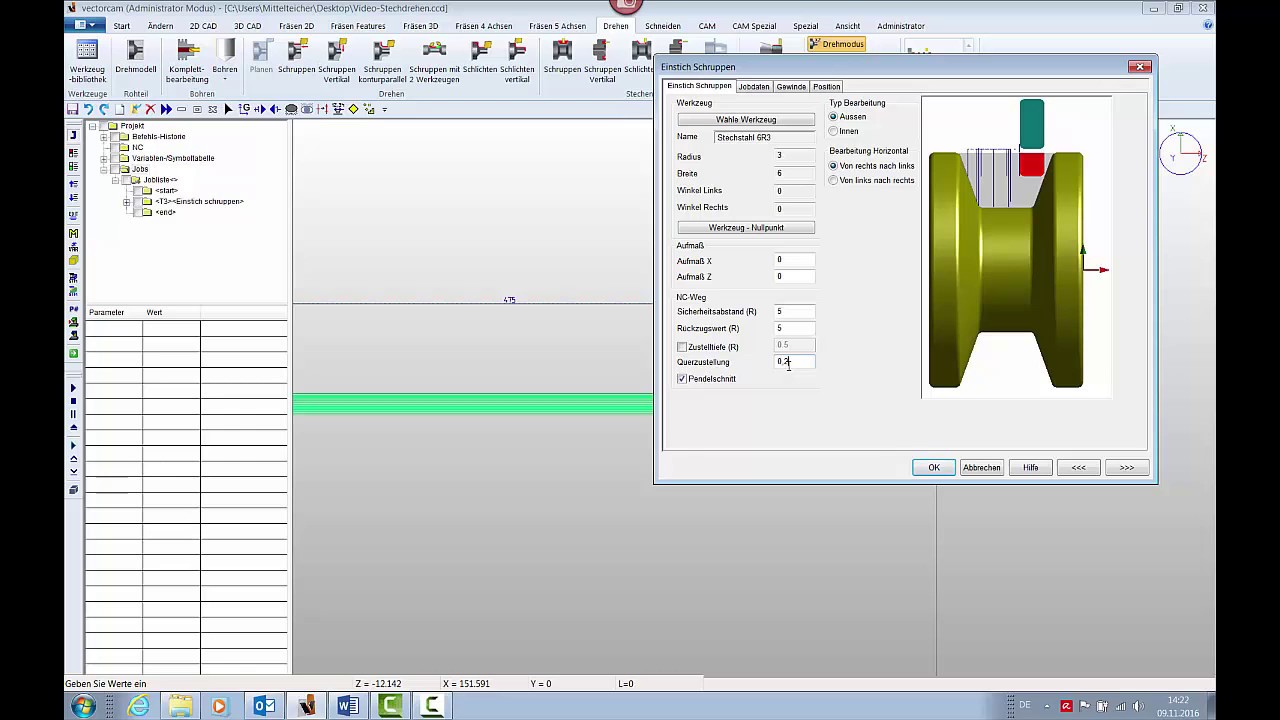Open Outlook from the taskbar
Screen dimensions: 1280x720
pyautogui.click(x=264, y=706)
